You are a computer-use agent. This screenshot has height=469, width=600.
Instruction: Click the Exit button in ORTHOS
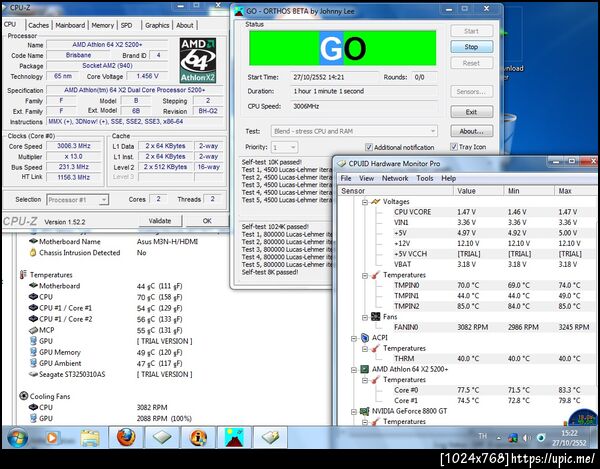pyautogui.click(x=471, y=112)
